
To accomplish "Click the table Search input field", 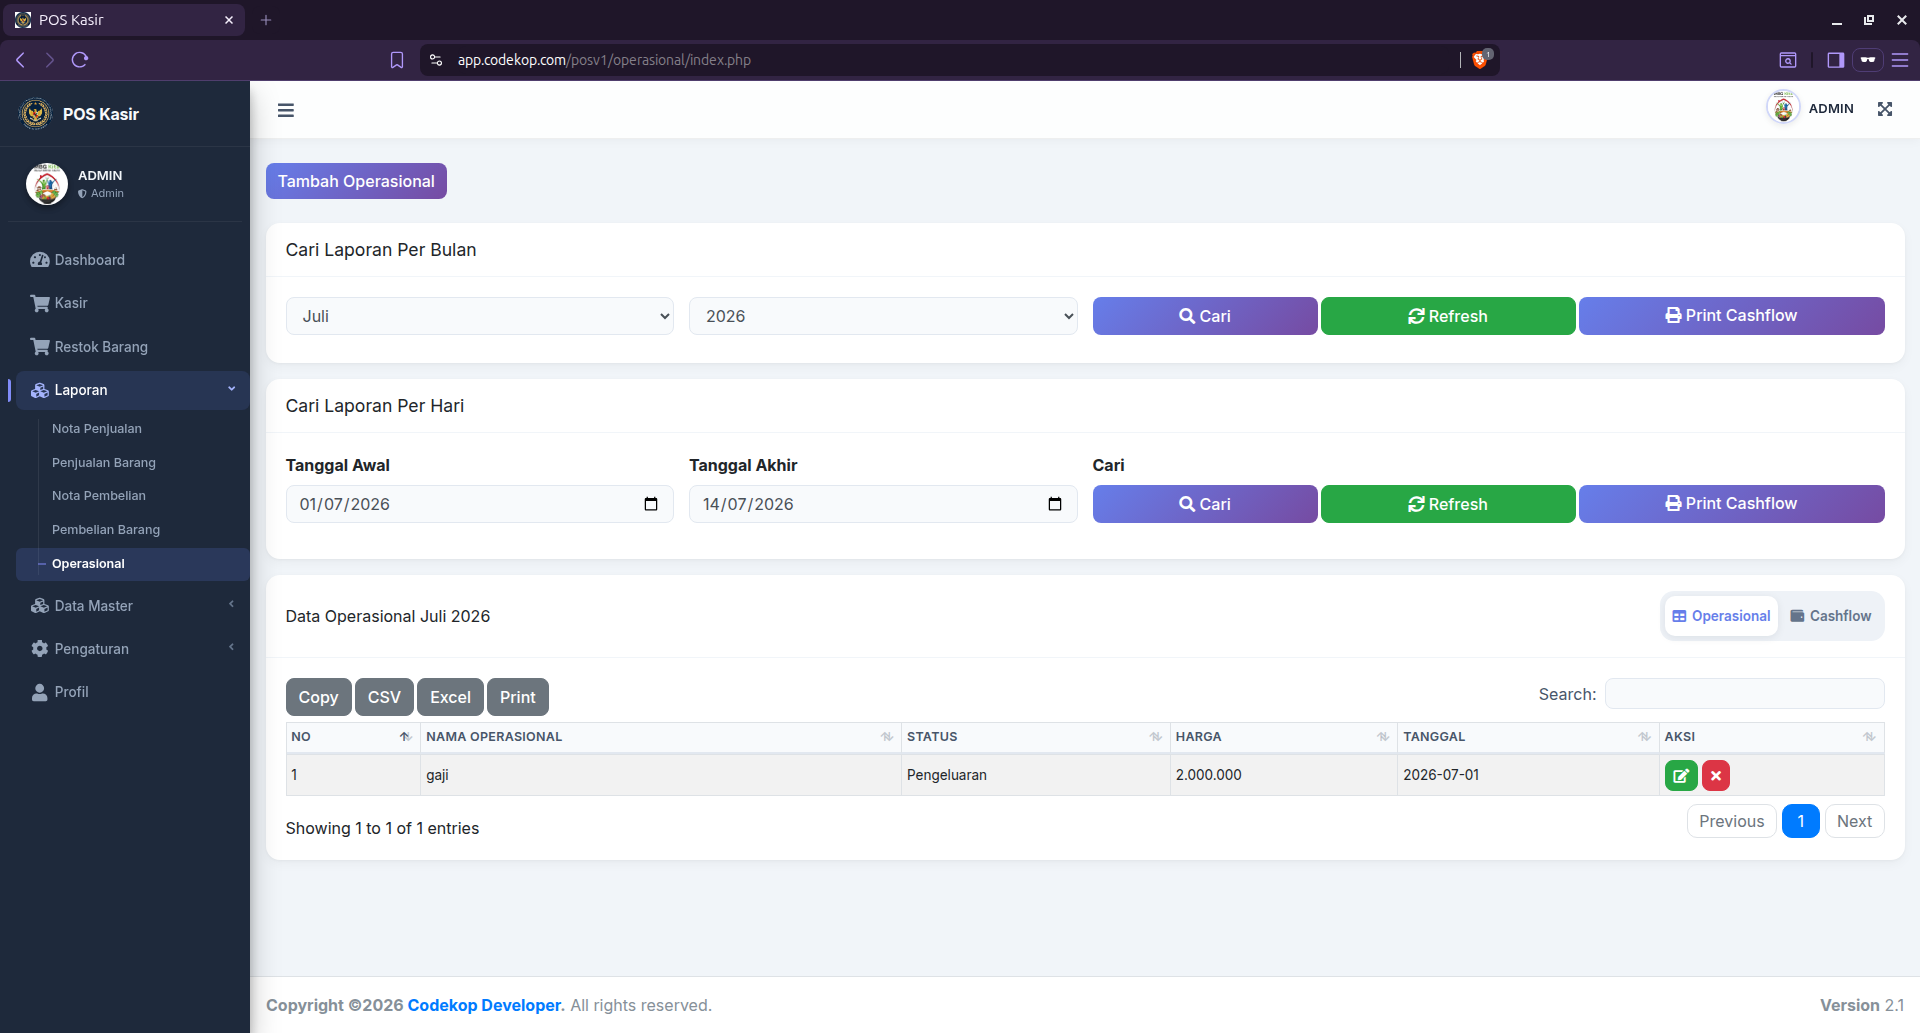I will [1745, 694].
